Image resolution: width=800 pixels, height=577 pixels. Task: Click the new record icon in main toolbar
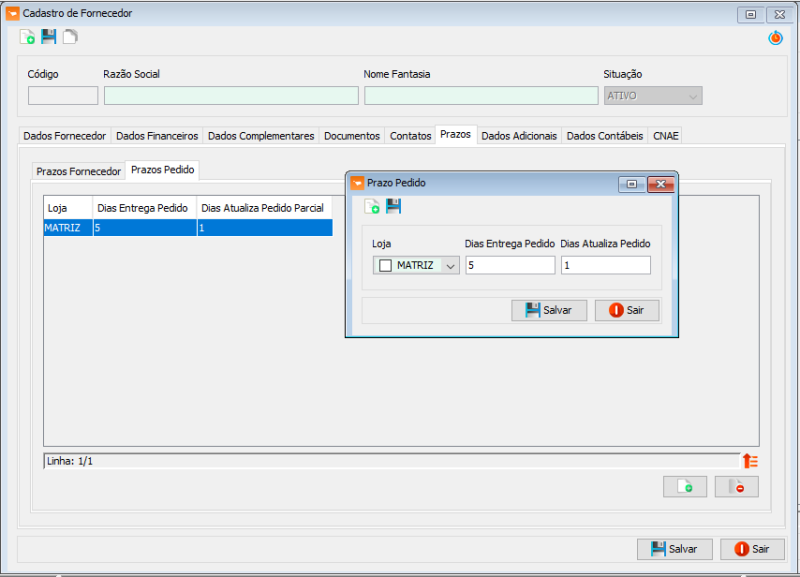pyautogui.click(x=27, y=37)
